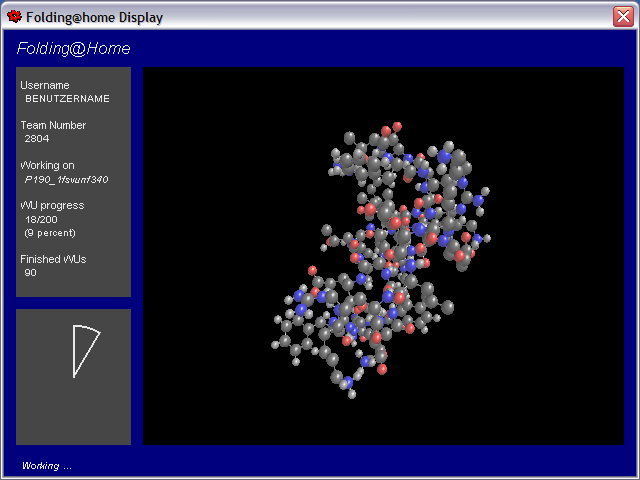Click the Folding@Home heading text
Viewport: 640px width, 480px height.
[x=73, y=49]
